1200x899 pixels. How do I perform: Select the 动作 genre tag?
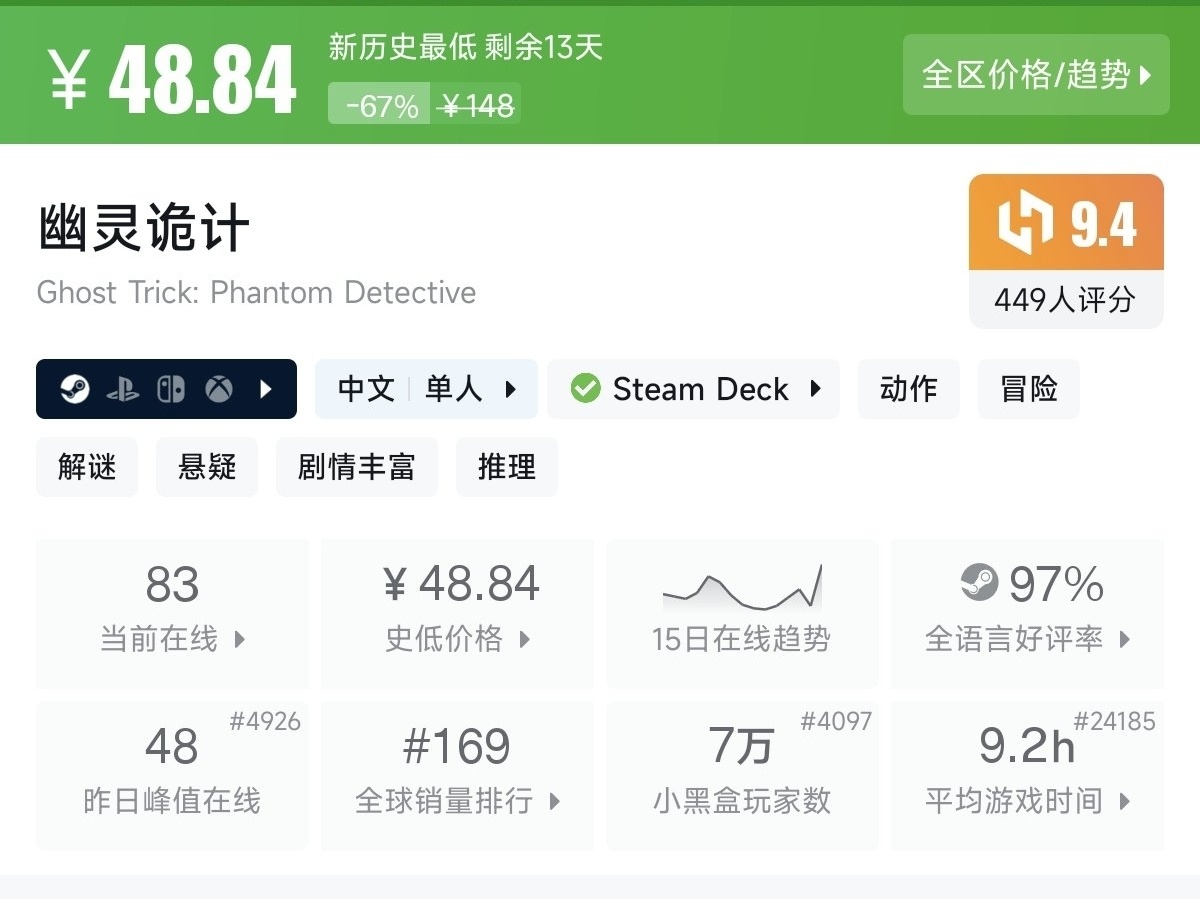[908, 389]
